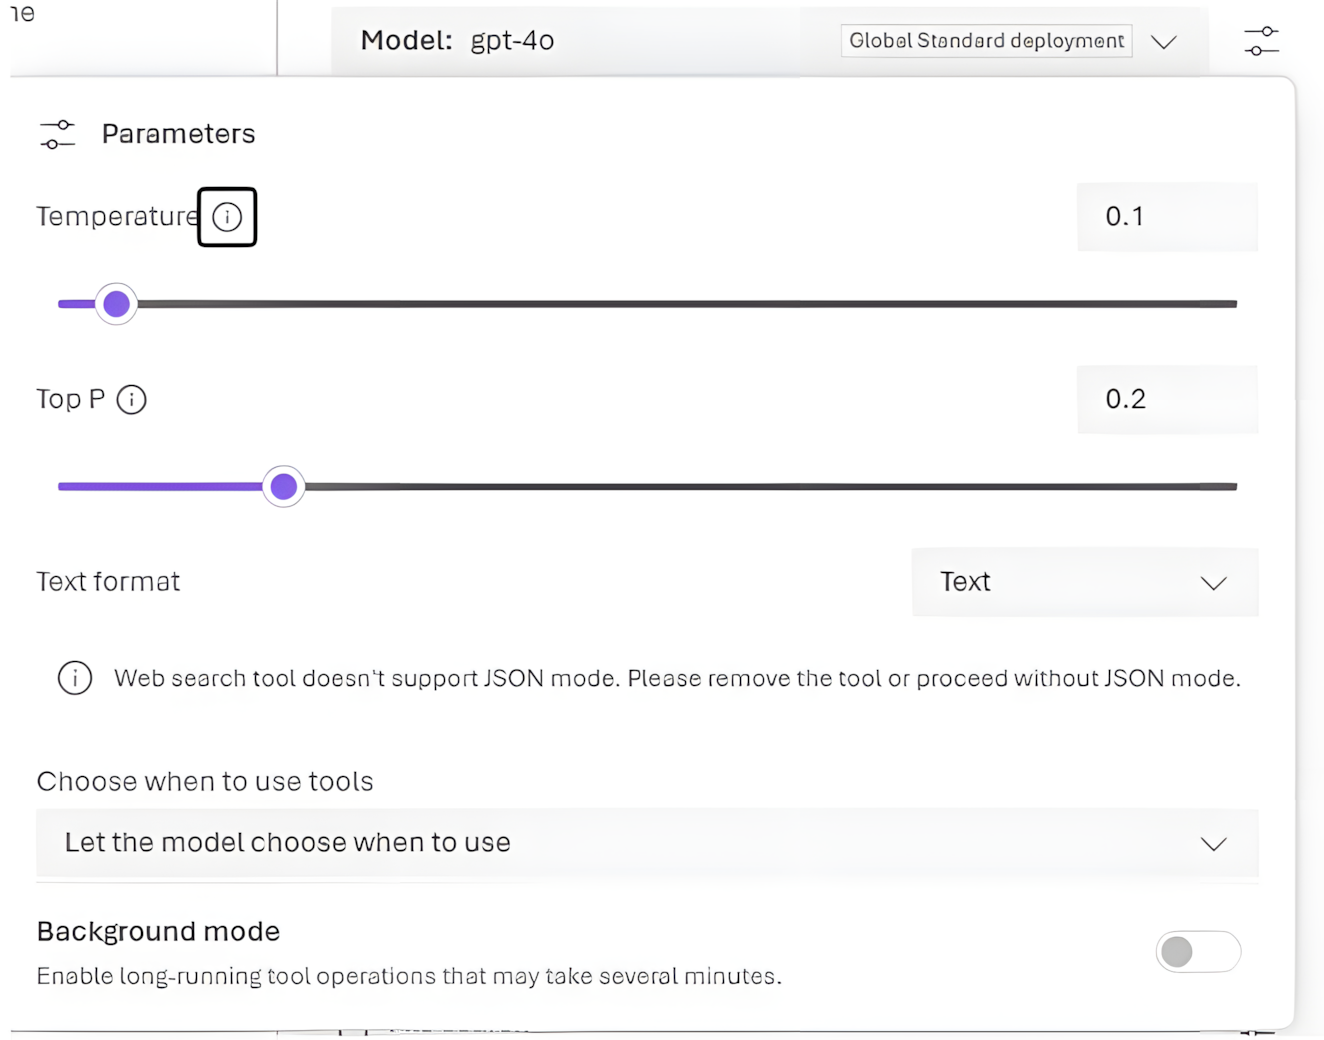Viewport: 1324px width, 1040px height.
Task: Click the Temperature info icon
Action: click(x=227, y=217)
